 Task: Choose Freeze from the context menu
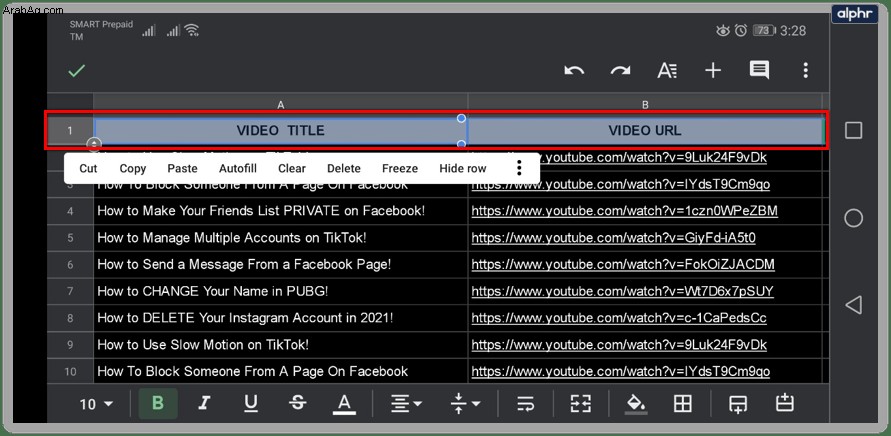click(400, 168)
